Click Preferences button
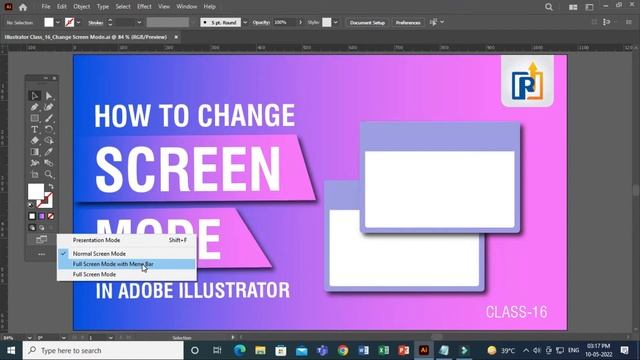Screen dimensions: 640x360 click(408, 22)
